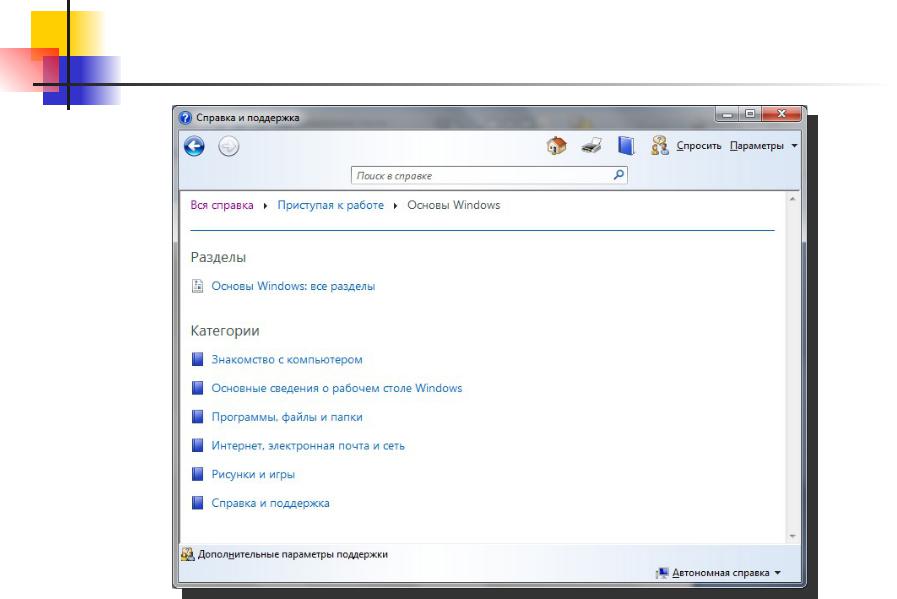Click book icon beside Рисунки и игры
Image resolution: width=897 pixels, height=599 pixels.
[x=197, y=474]
